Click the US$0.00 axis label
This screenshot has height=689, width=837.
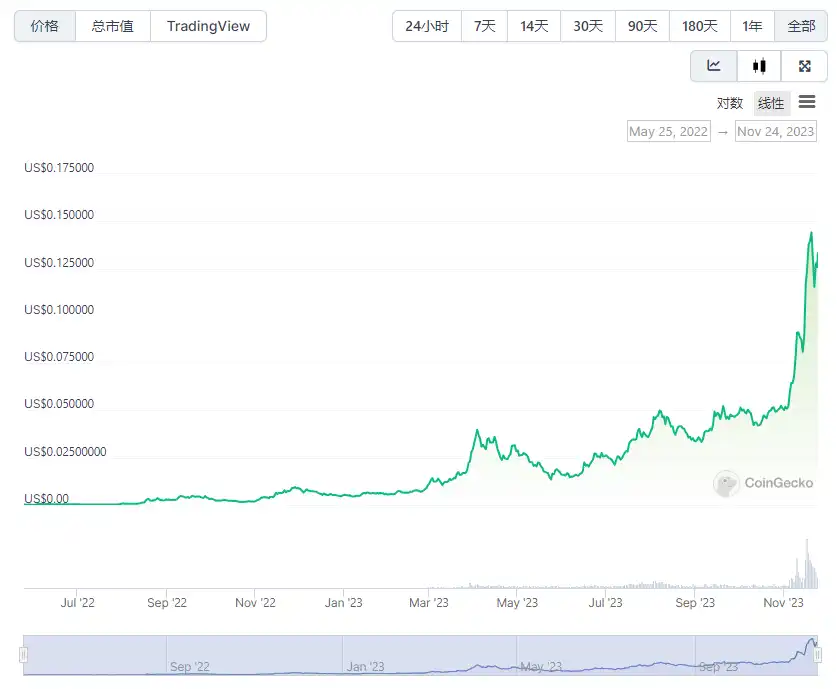coord(46,498)
